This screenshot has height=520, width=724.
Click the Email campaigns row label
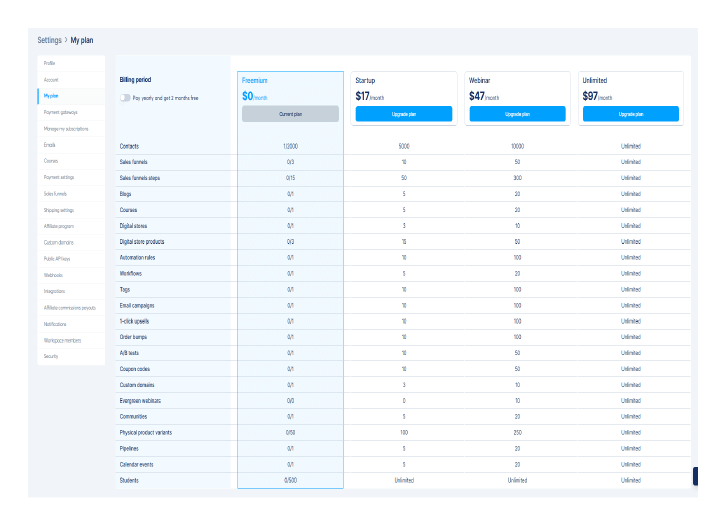coord(137,305)
